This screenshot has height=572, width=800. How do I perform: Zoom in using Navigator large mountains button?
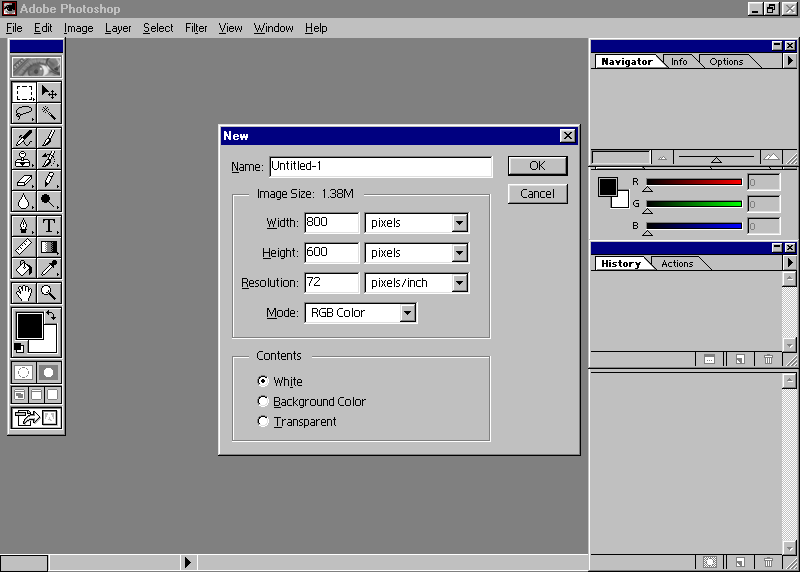click(771, 157)
